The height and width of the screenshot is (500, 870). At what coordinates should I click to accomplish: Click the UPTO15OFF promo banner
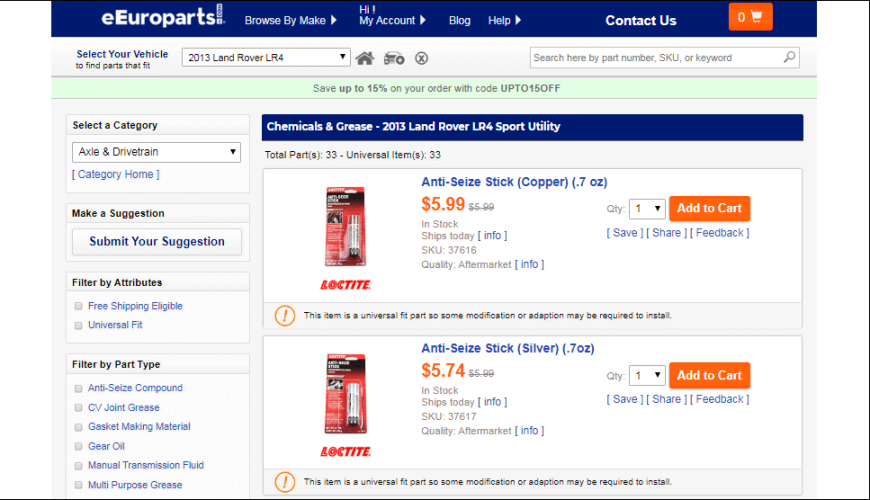[x=434, y=88]
